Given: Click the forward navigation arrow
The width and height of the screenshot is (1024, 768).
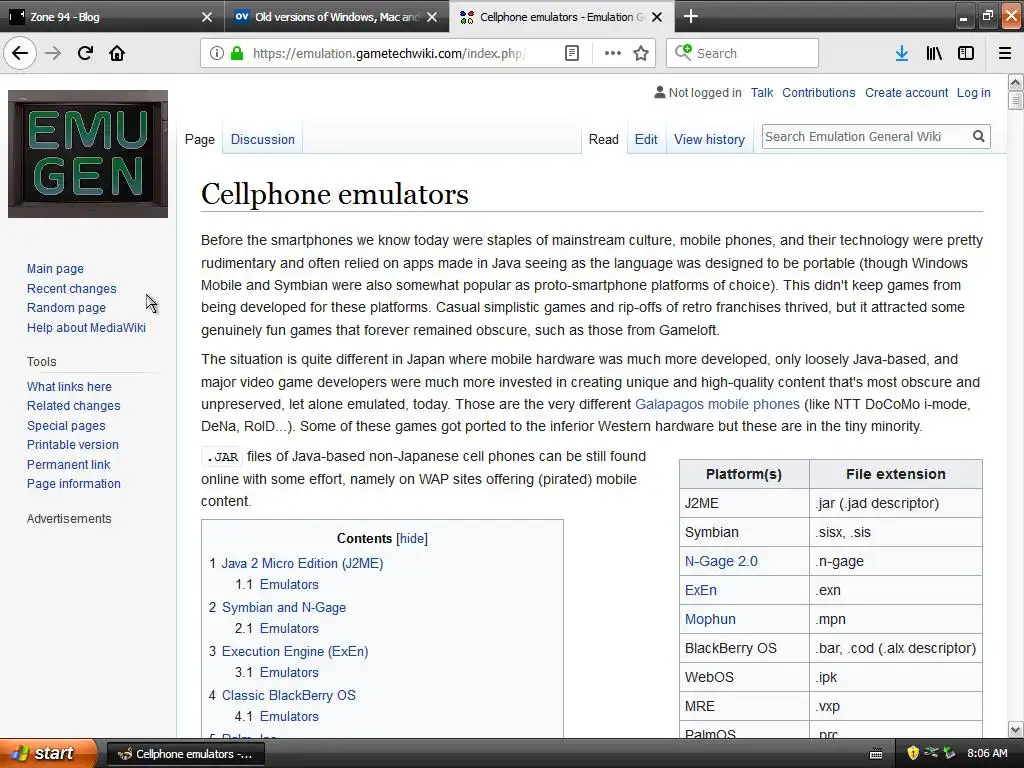Looking at the screenshot, I should point(53,53).
